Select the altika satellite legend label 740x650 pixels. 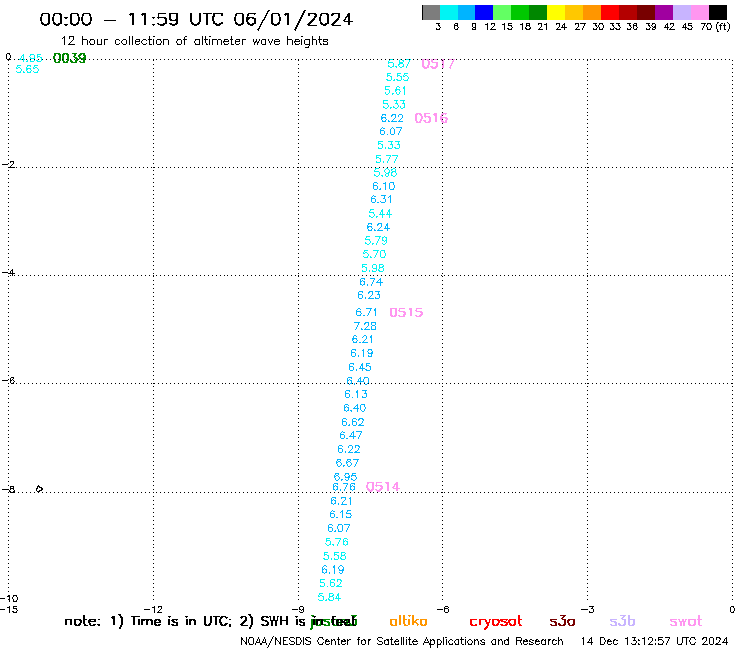[408, 621]
